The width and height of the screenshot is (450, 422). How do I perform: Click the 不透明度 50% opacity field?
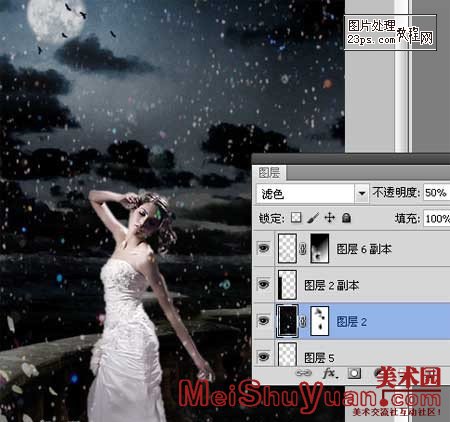[436, 193]
